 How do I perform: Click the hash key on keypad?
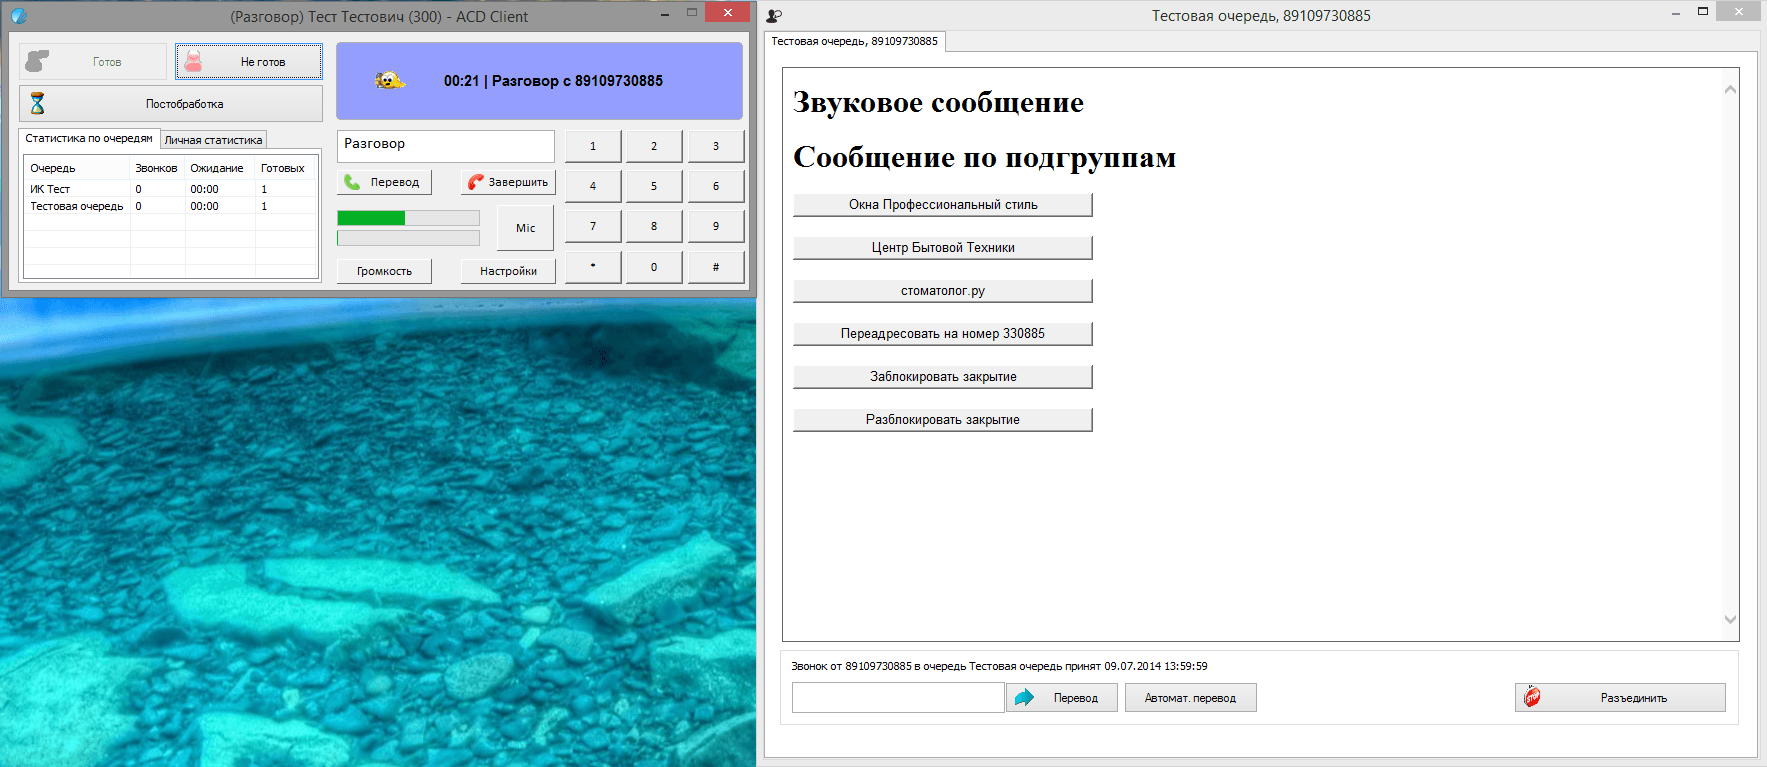[716, 267]
